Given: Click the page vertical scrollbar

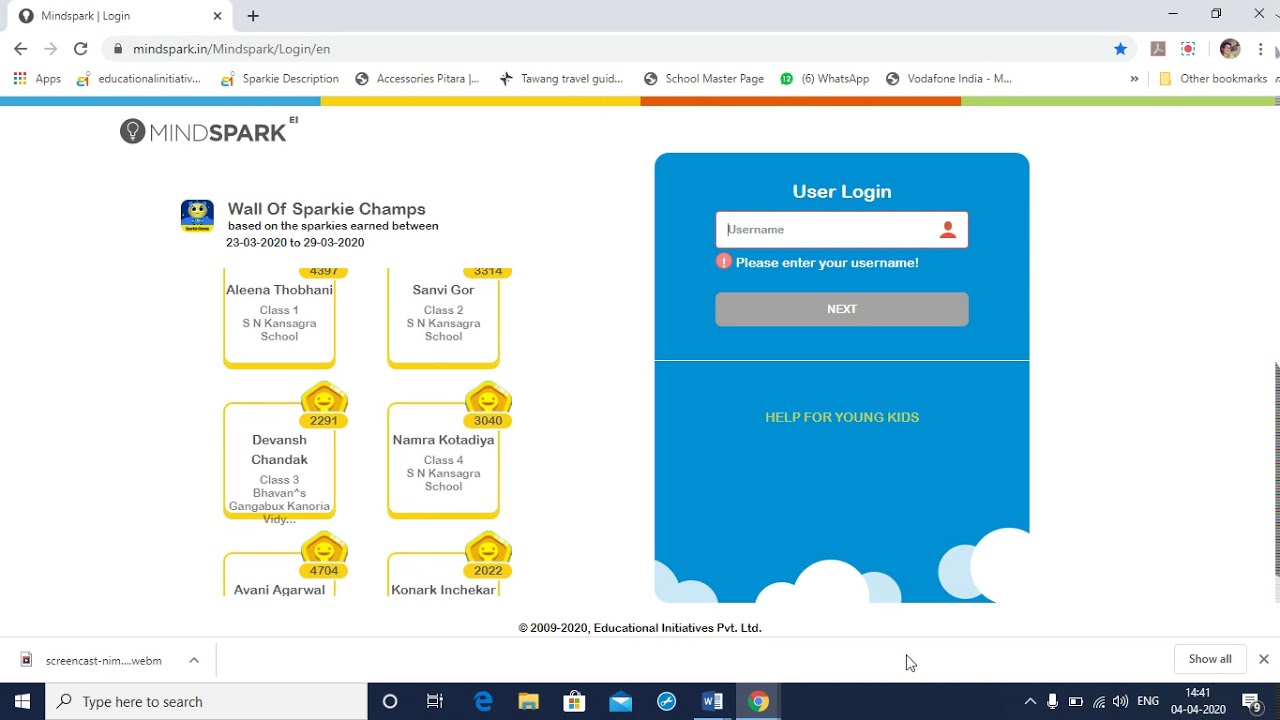Looking at the screenshot, I should (x=1277, y=470).
